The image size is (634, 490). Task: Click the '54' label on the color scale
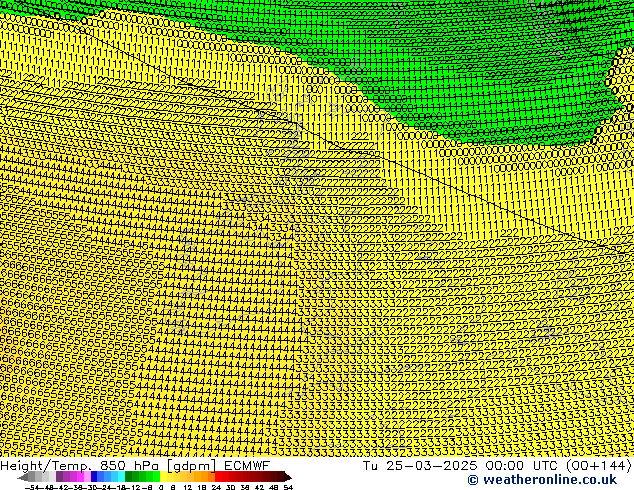288,487
